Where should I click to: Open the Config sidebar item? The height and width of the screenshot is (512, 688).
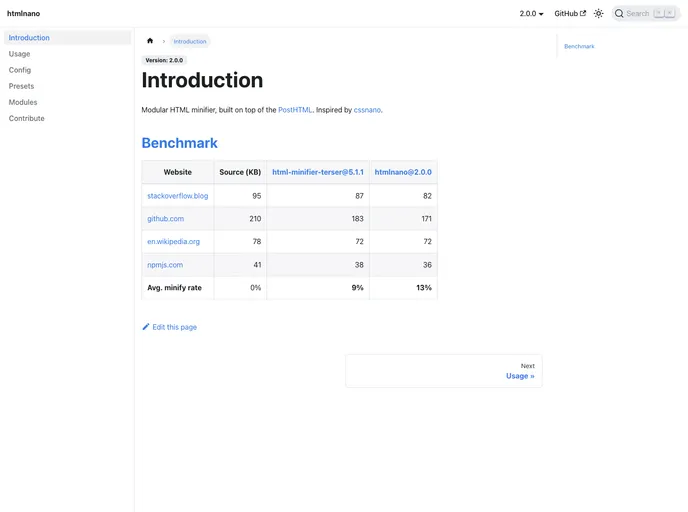click(x=68, y=70)
